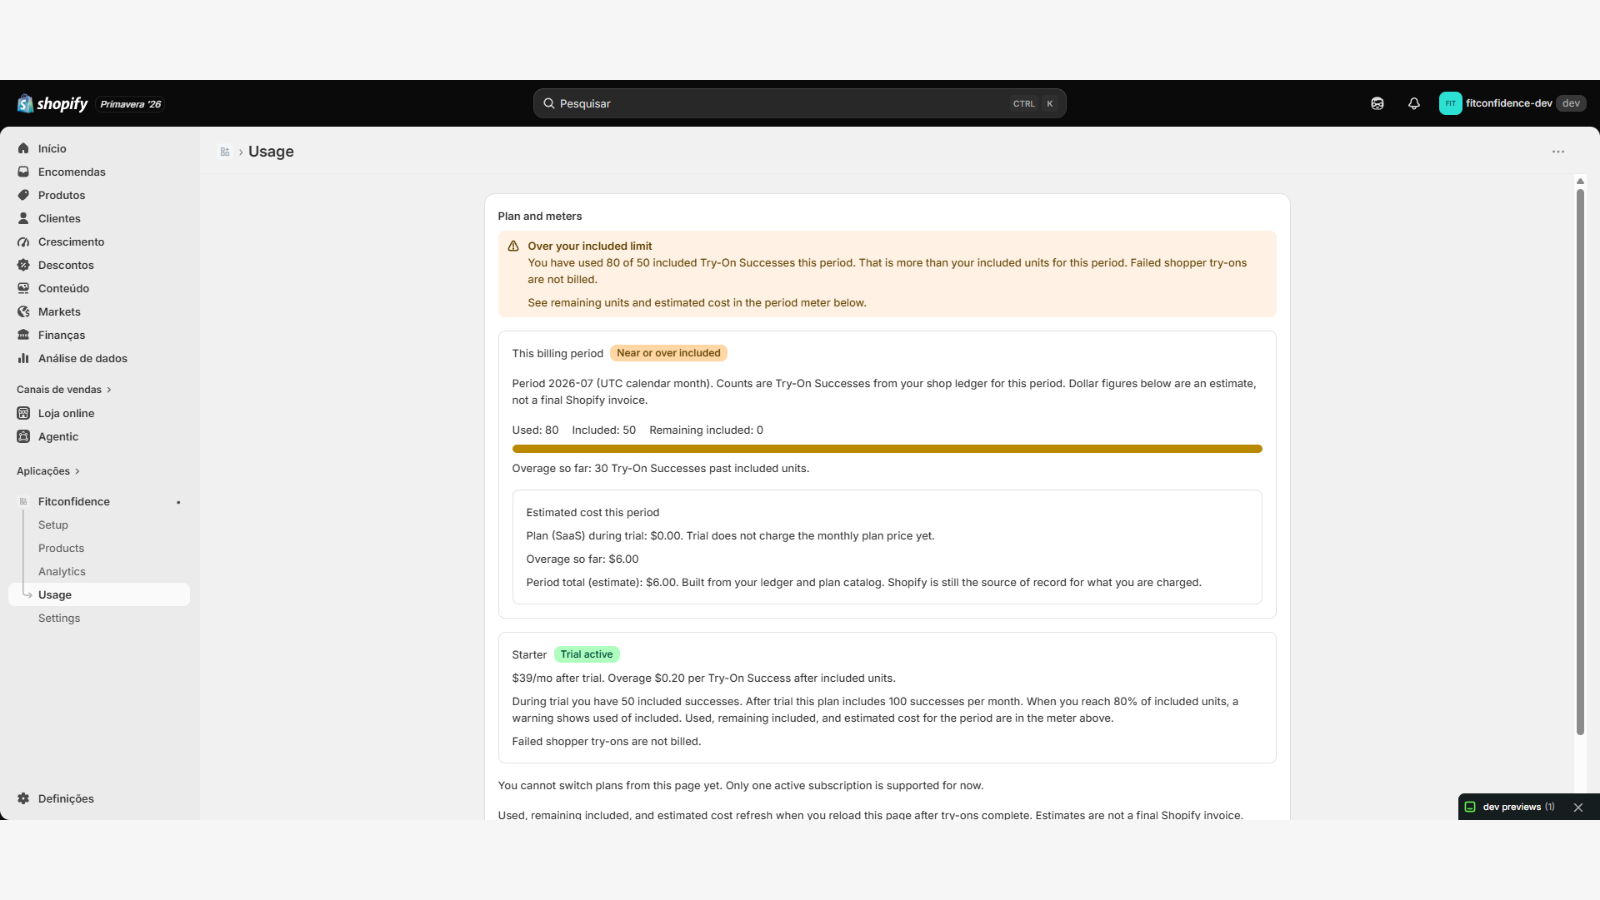This screenshot has width=1600, height=900.
Task: Click the Definições gear icon
Action: tap(23, 798)
